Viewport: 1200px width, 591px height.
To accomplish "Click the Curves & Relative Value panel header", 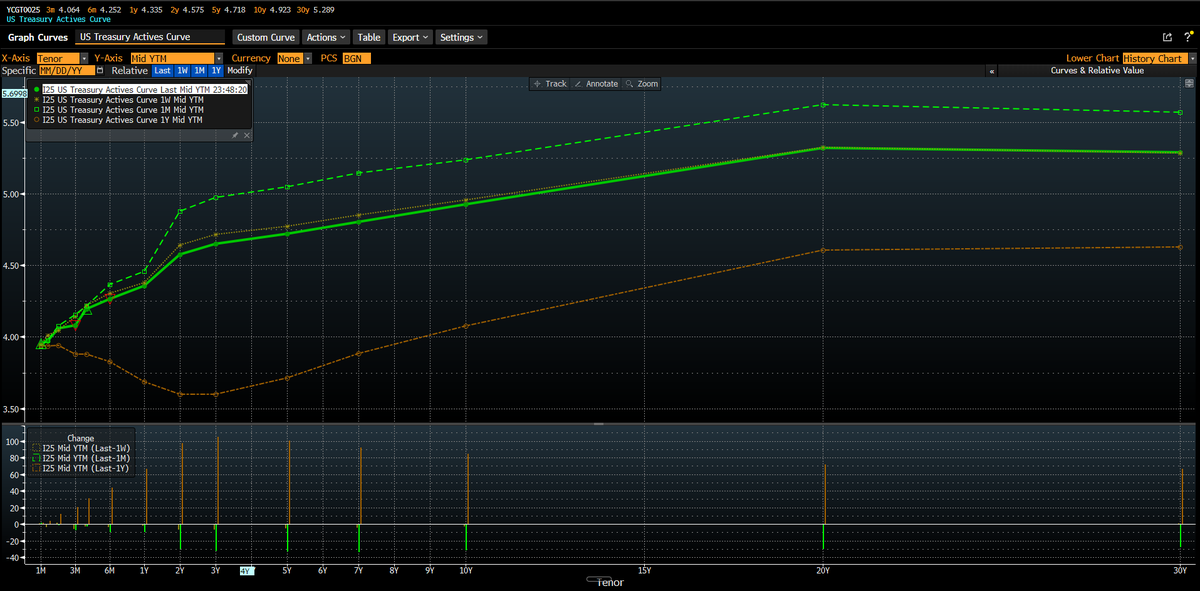I will [1097, 71].
